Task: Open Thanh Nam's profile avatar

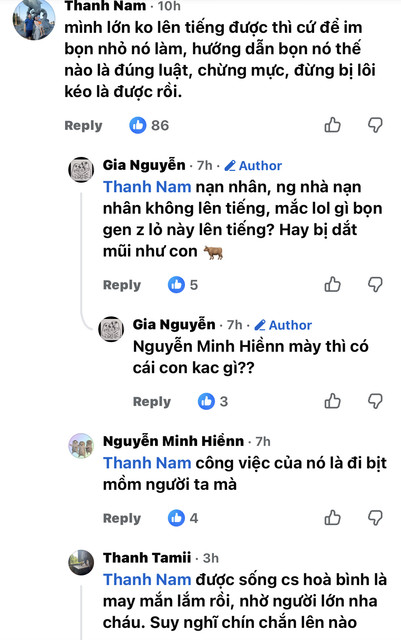Action: [x=34, y=20]
